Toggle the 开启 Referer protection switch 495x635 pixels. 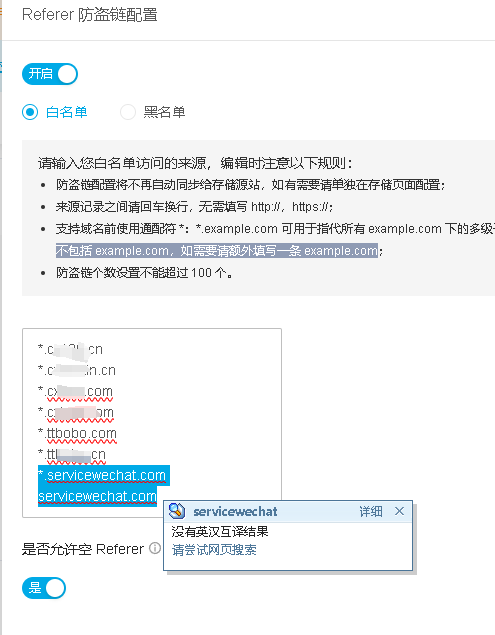(x=50, y=74)
